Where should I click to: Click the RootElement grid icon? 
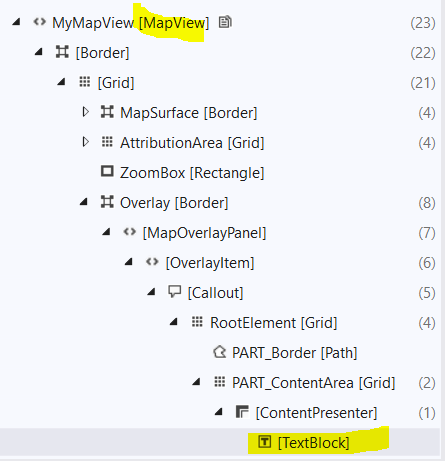(197, 322)
